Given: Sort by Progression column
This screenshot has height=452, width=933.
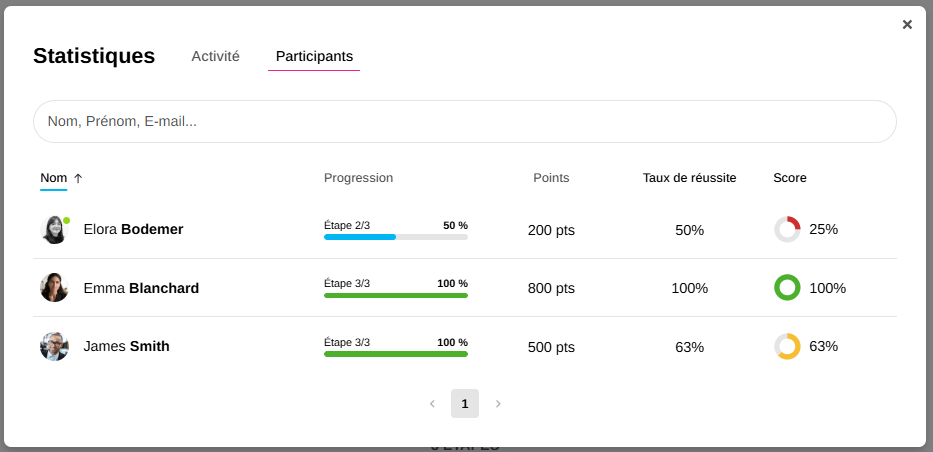Looking at the screenshot, I should (358, 178).
